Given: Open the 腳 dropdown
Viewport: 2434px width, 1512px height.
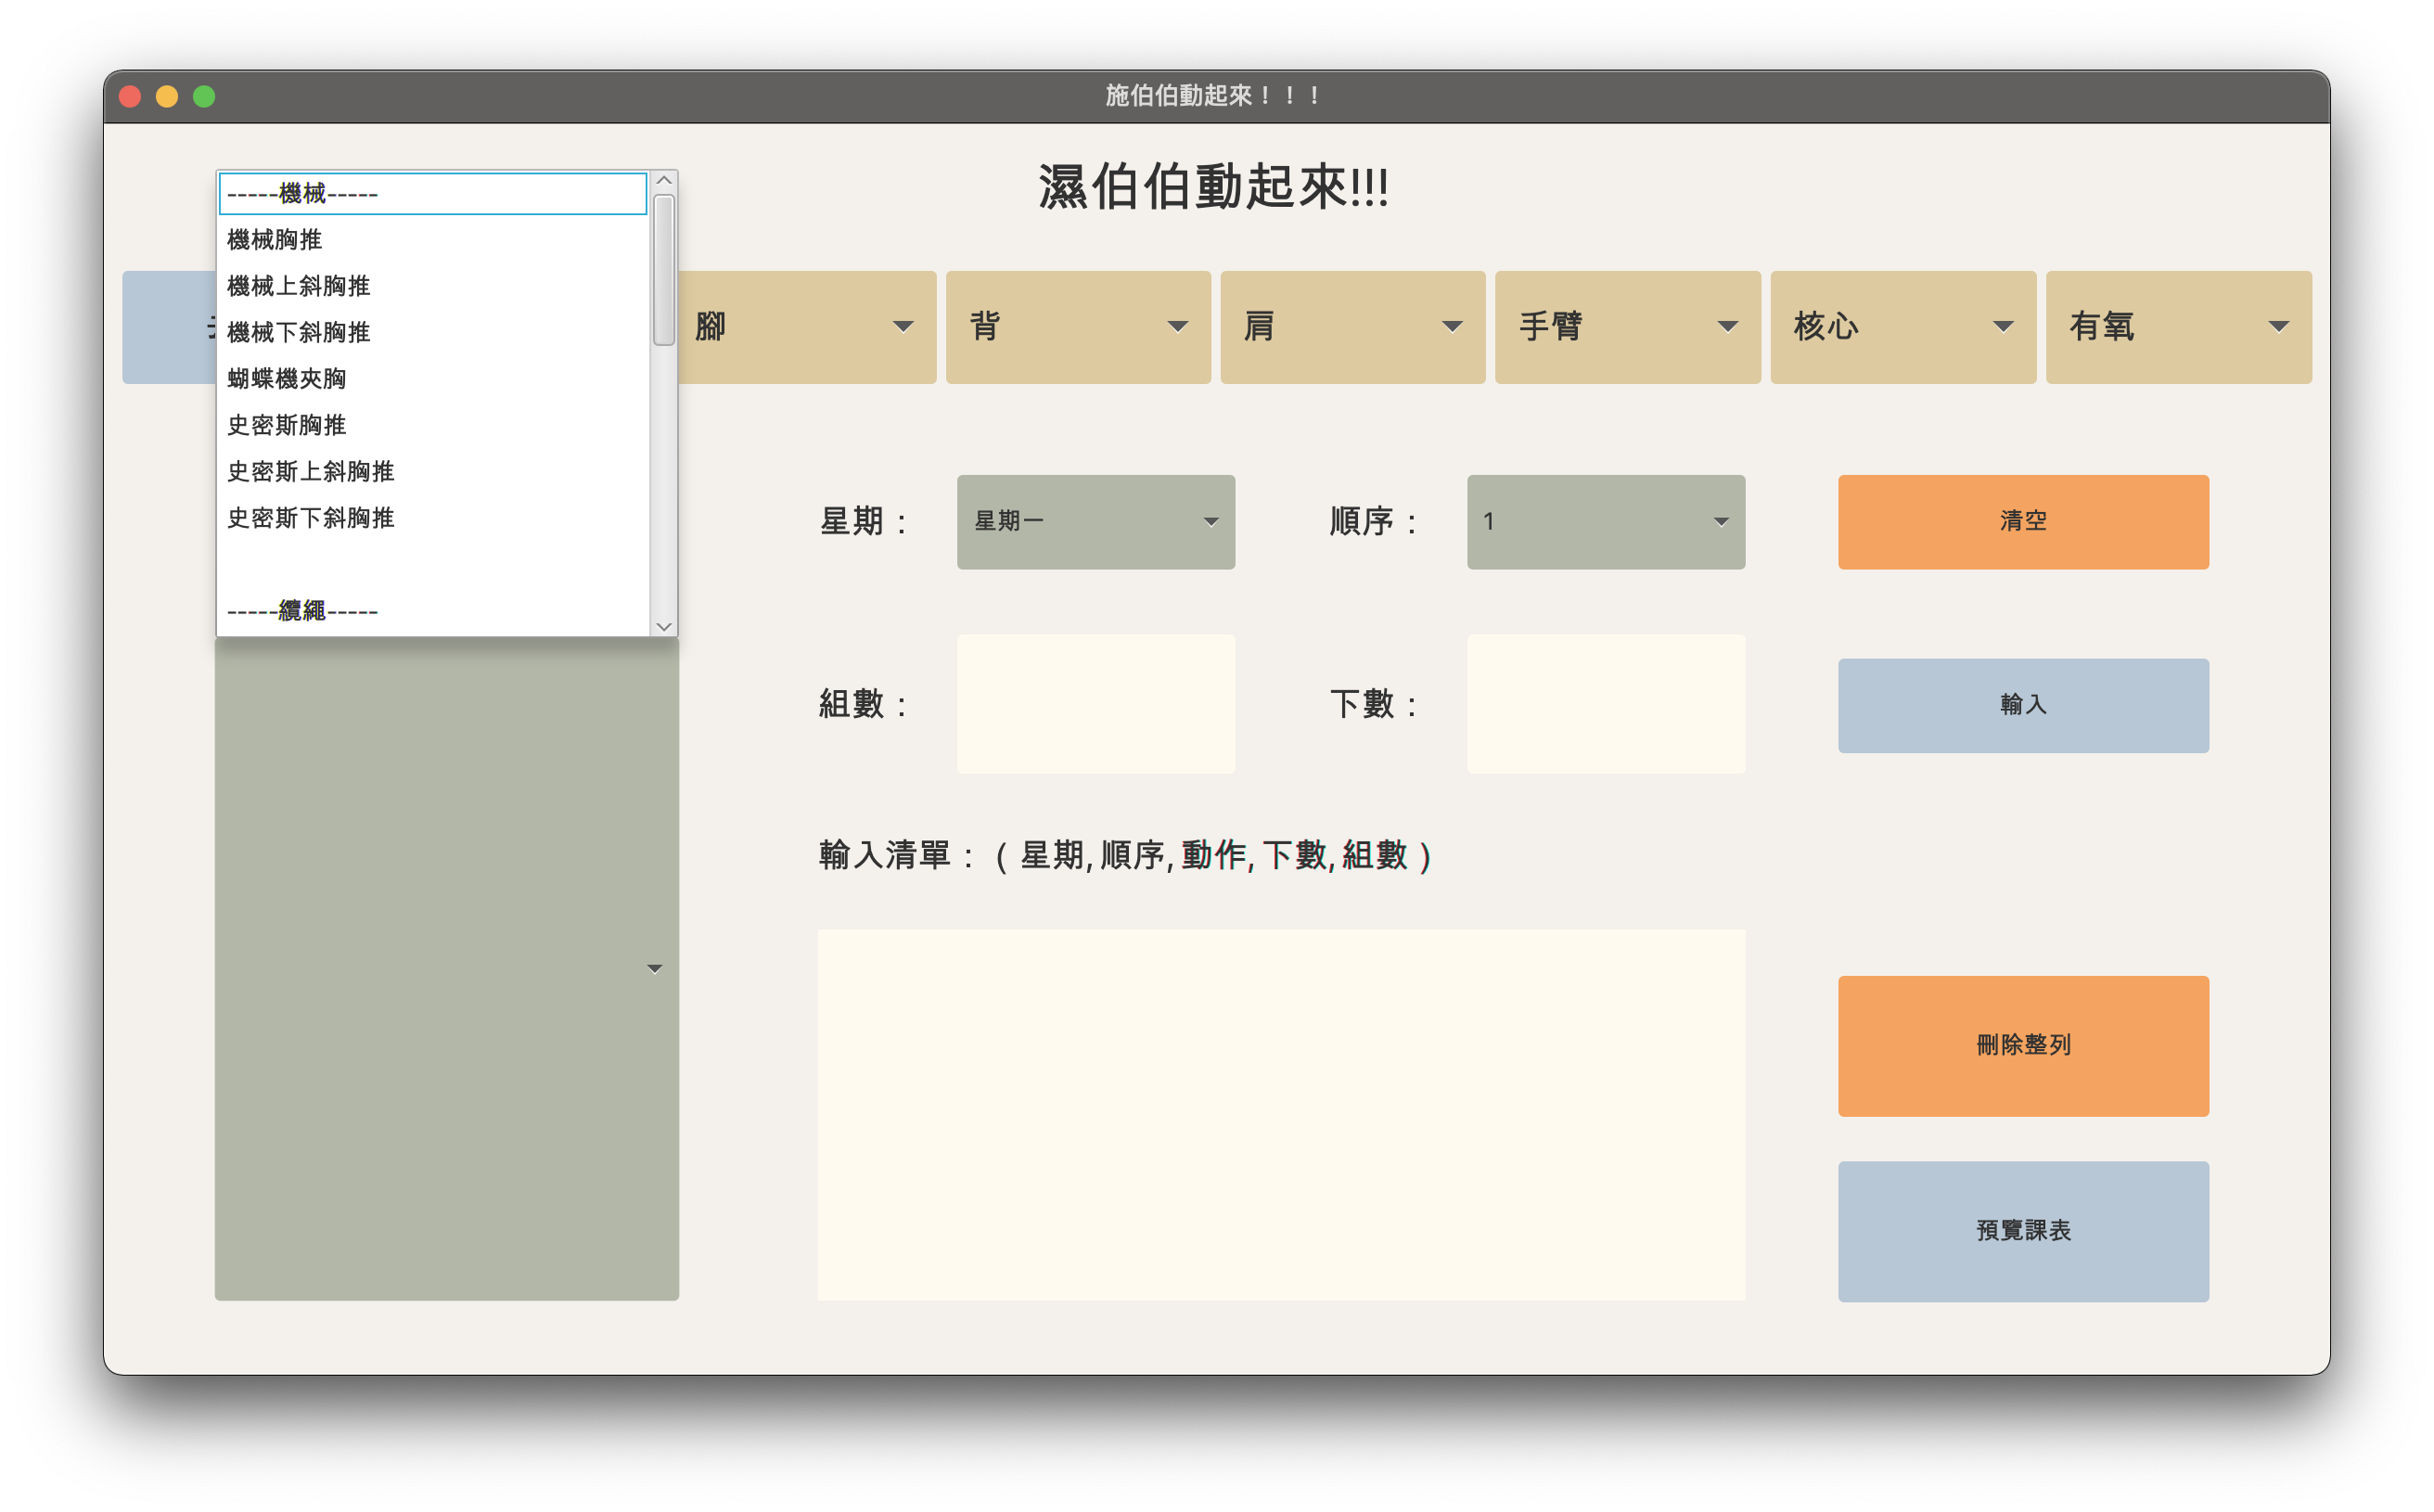Looking at the screenshot, I should [807, 327].
